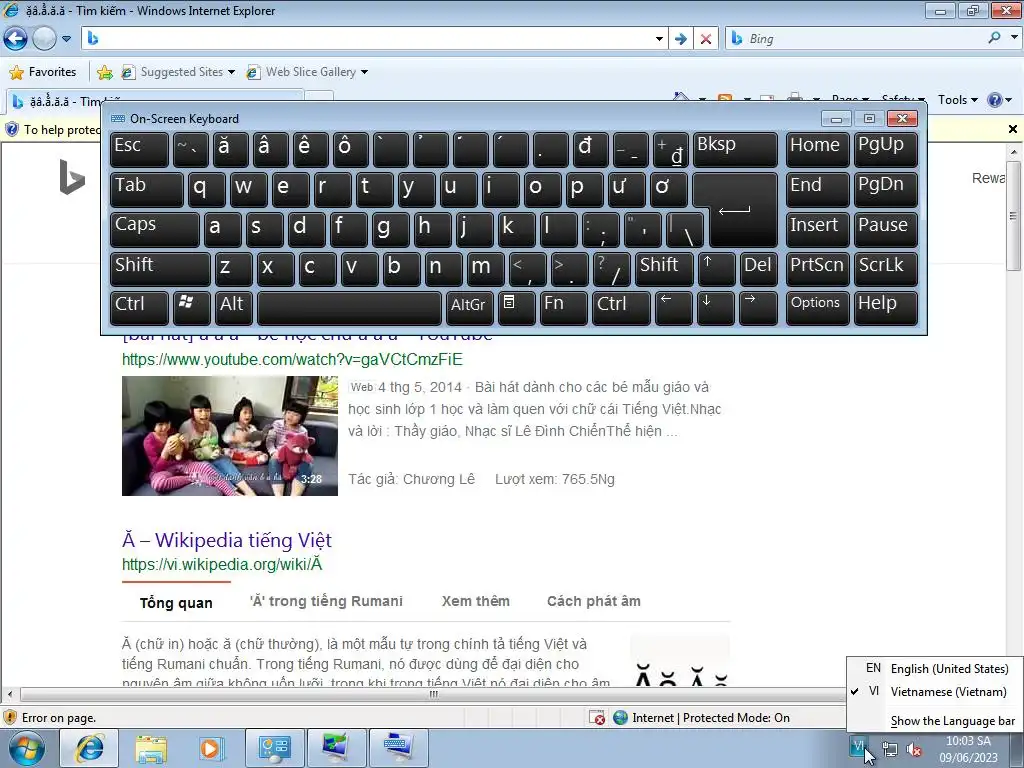Viewport: 1024px width, 768px height.
Task: Click the Enter key on On-Screen Keyboard
Action: point(743,212)
